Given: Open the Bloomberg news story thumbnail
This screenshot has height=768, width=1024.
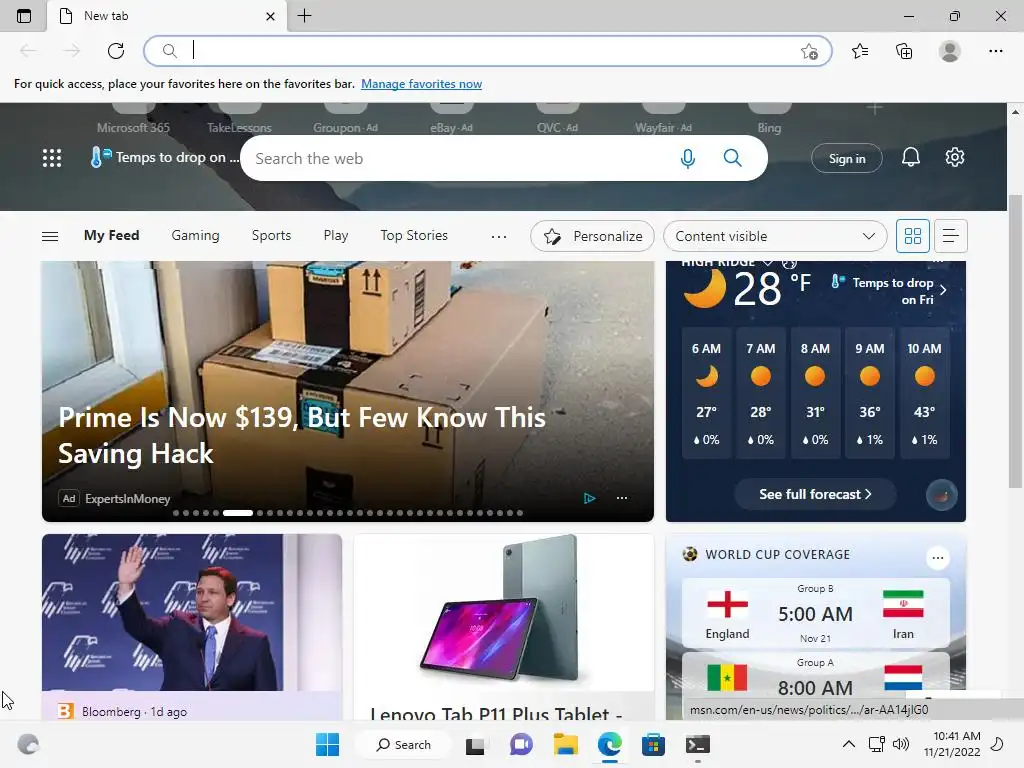Looking at the screenshot, I should tap(192, 613).
